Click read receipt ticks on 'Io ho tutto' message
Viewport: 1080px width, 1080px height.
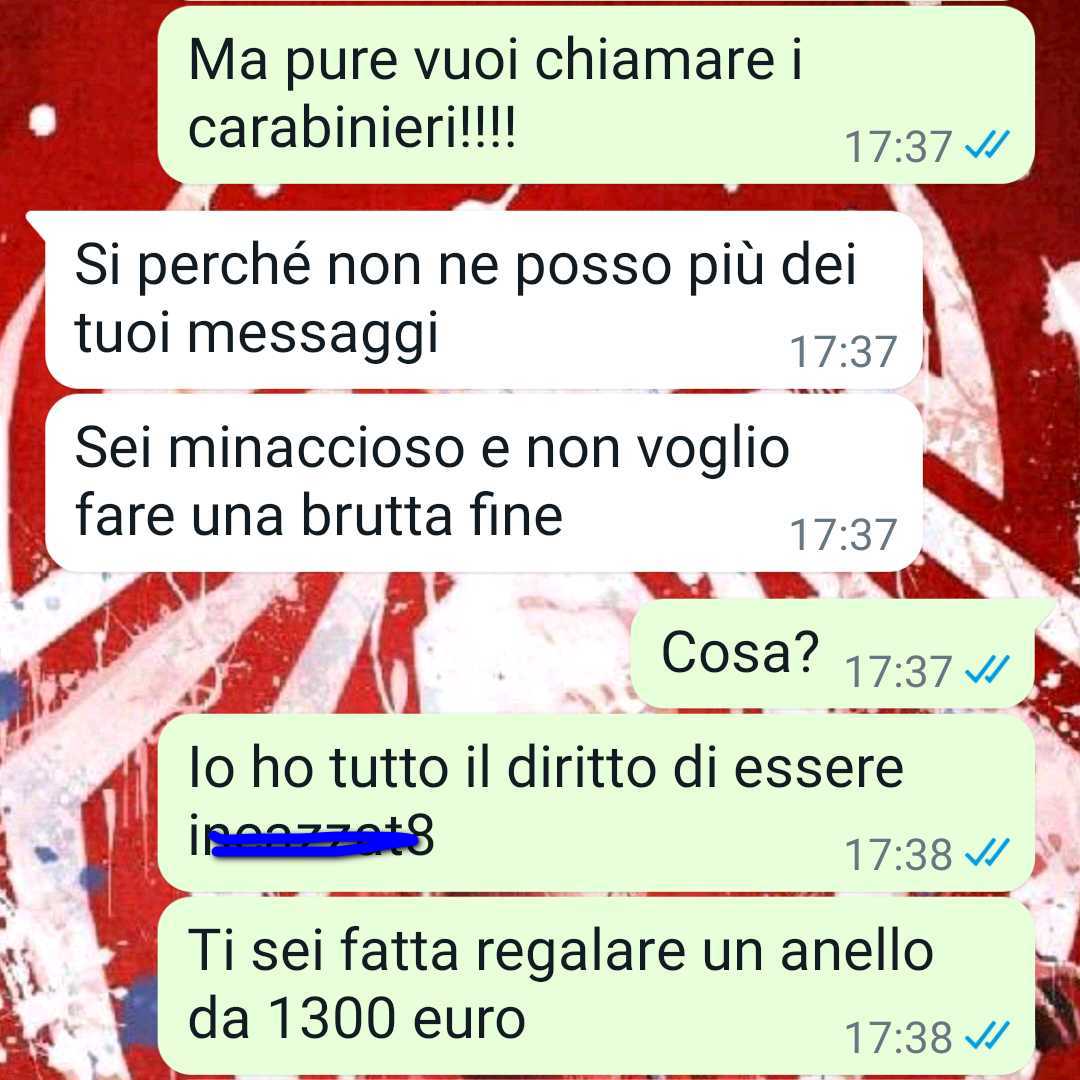(x=987, y=853)
